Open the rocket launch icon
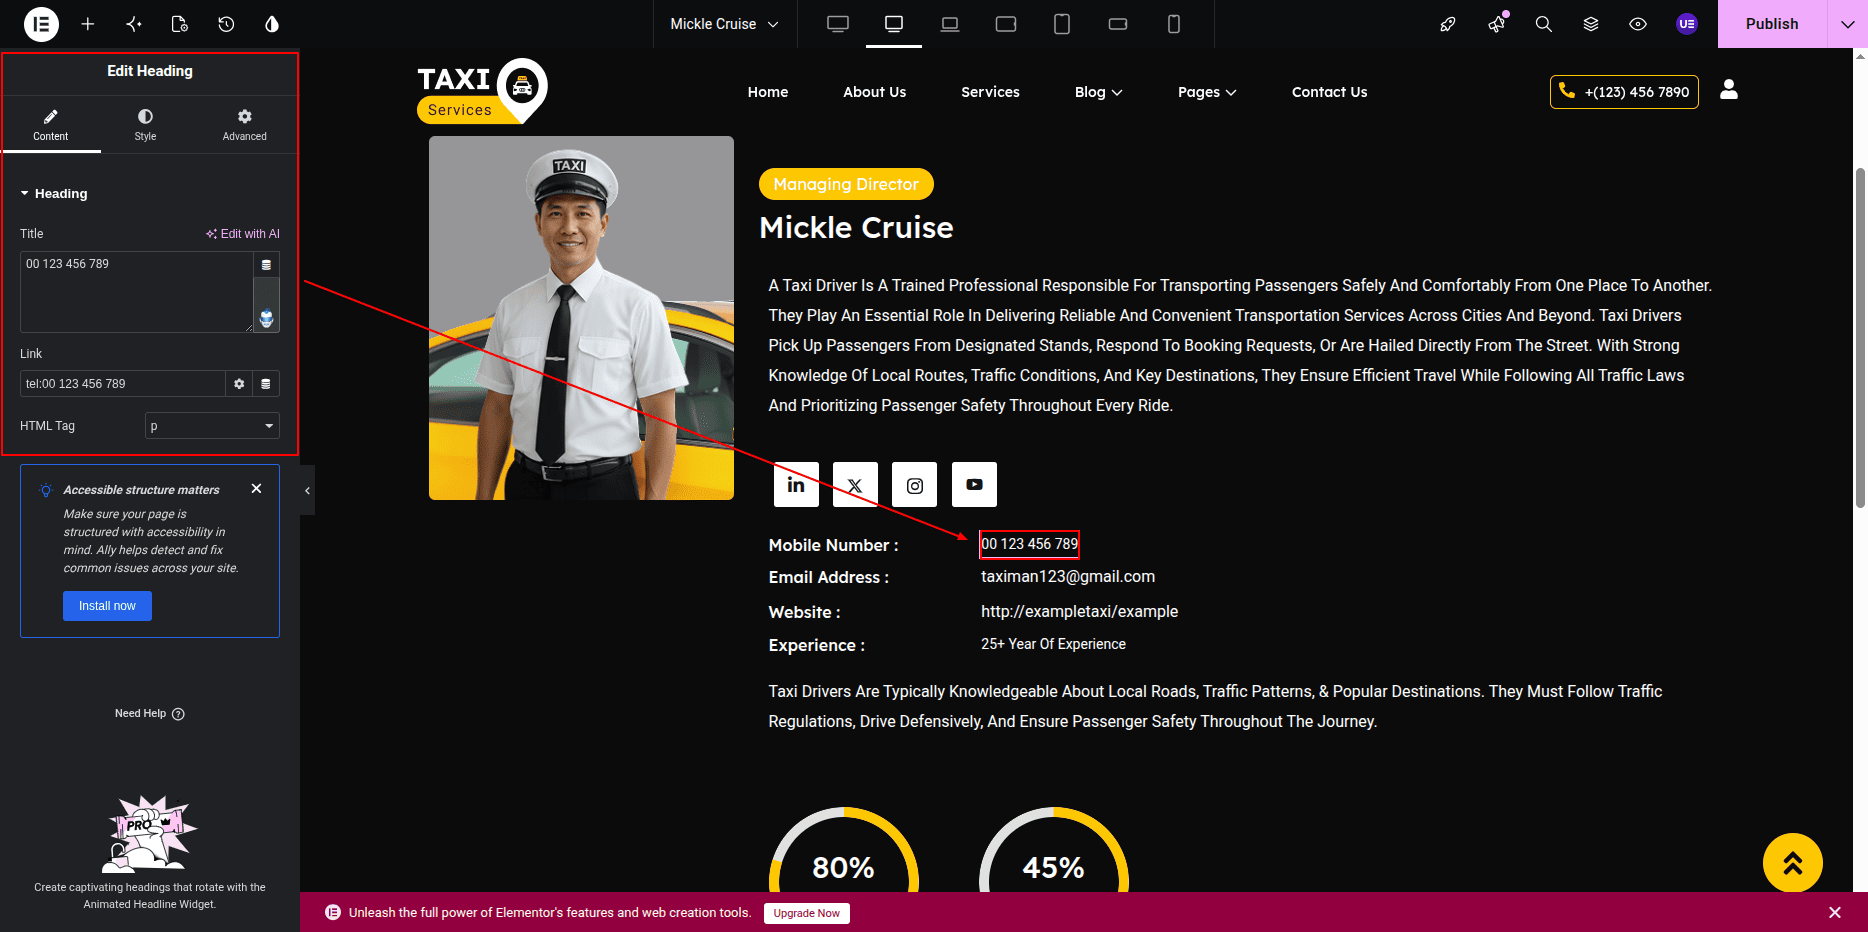The image size is (1868, 932). (x=1448, y=24)
